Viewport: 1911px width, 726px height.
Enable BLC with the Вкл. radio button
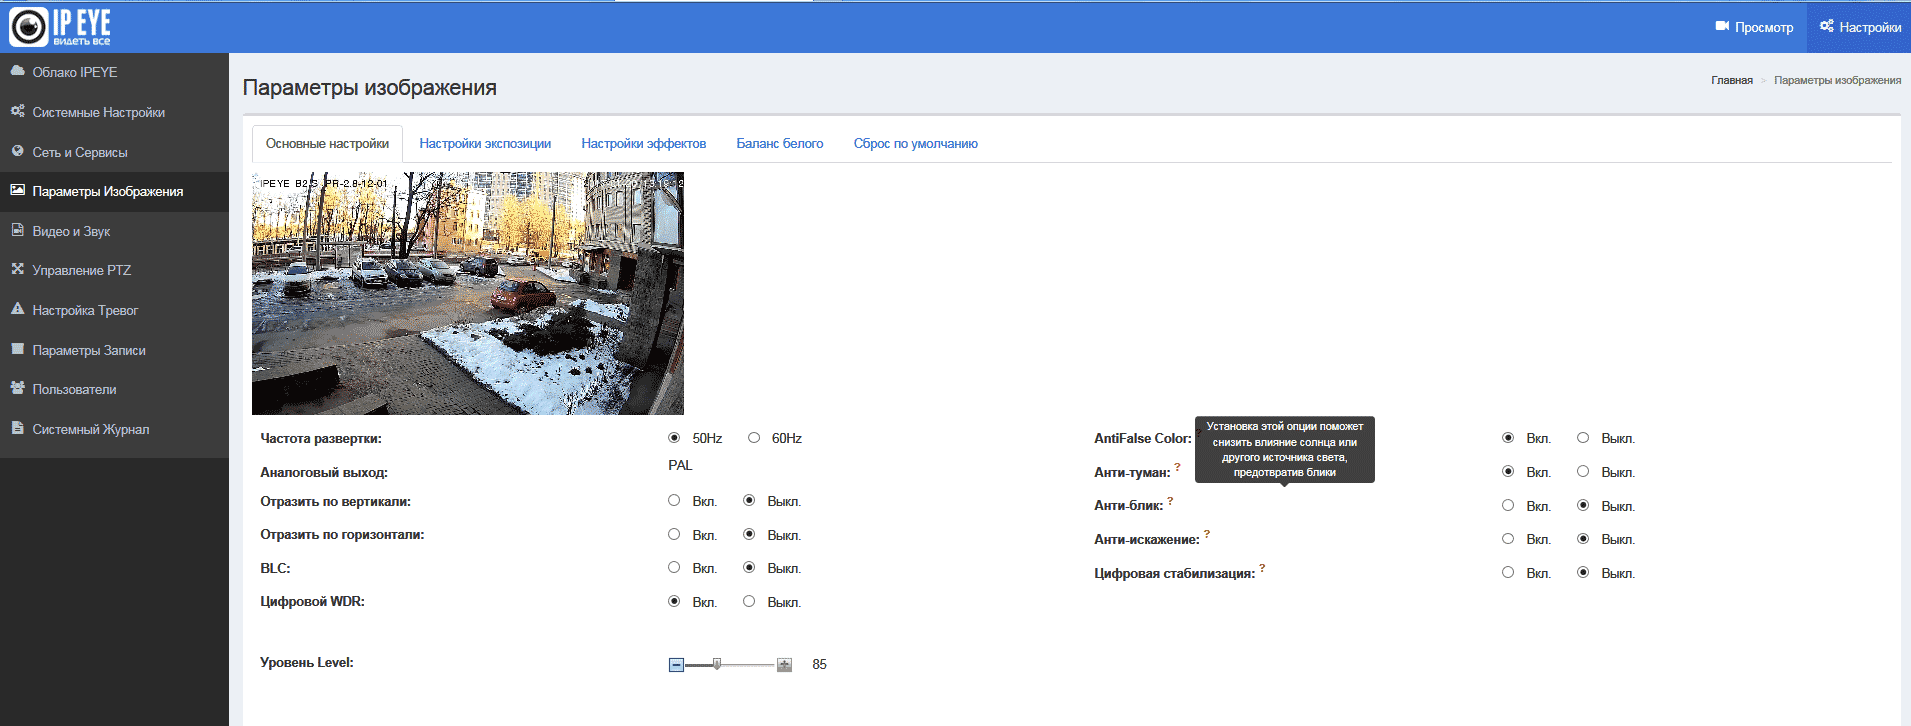(674, 568)
